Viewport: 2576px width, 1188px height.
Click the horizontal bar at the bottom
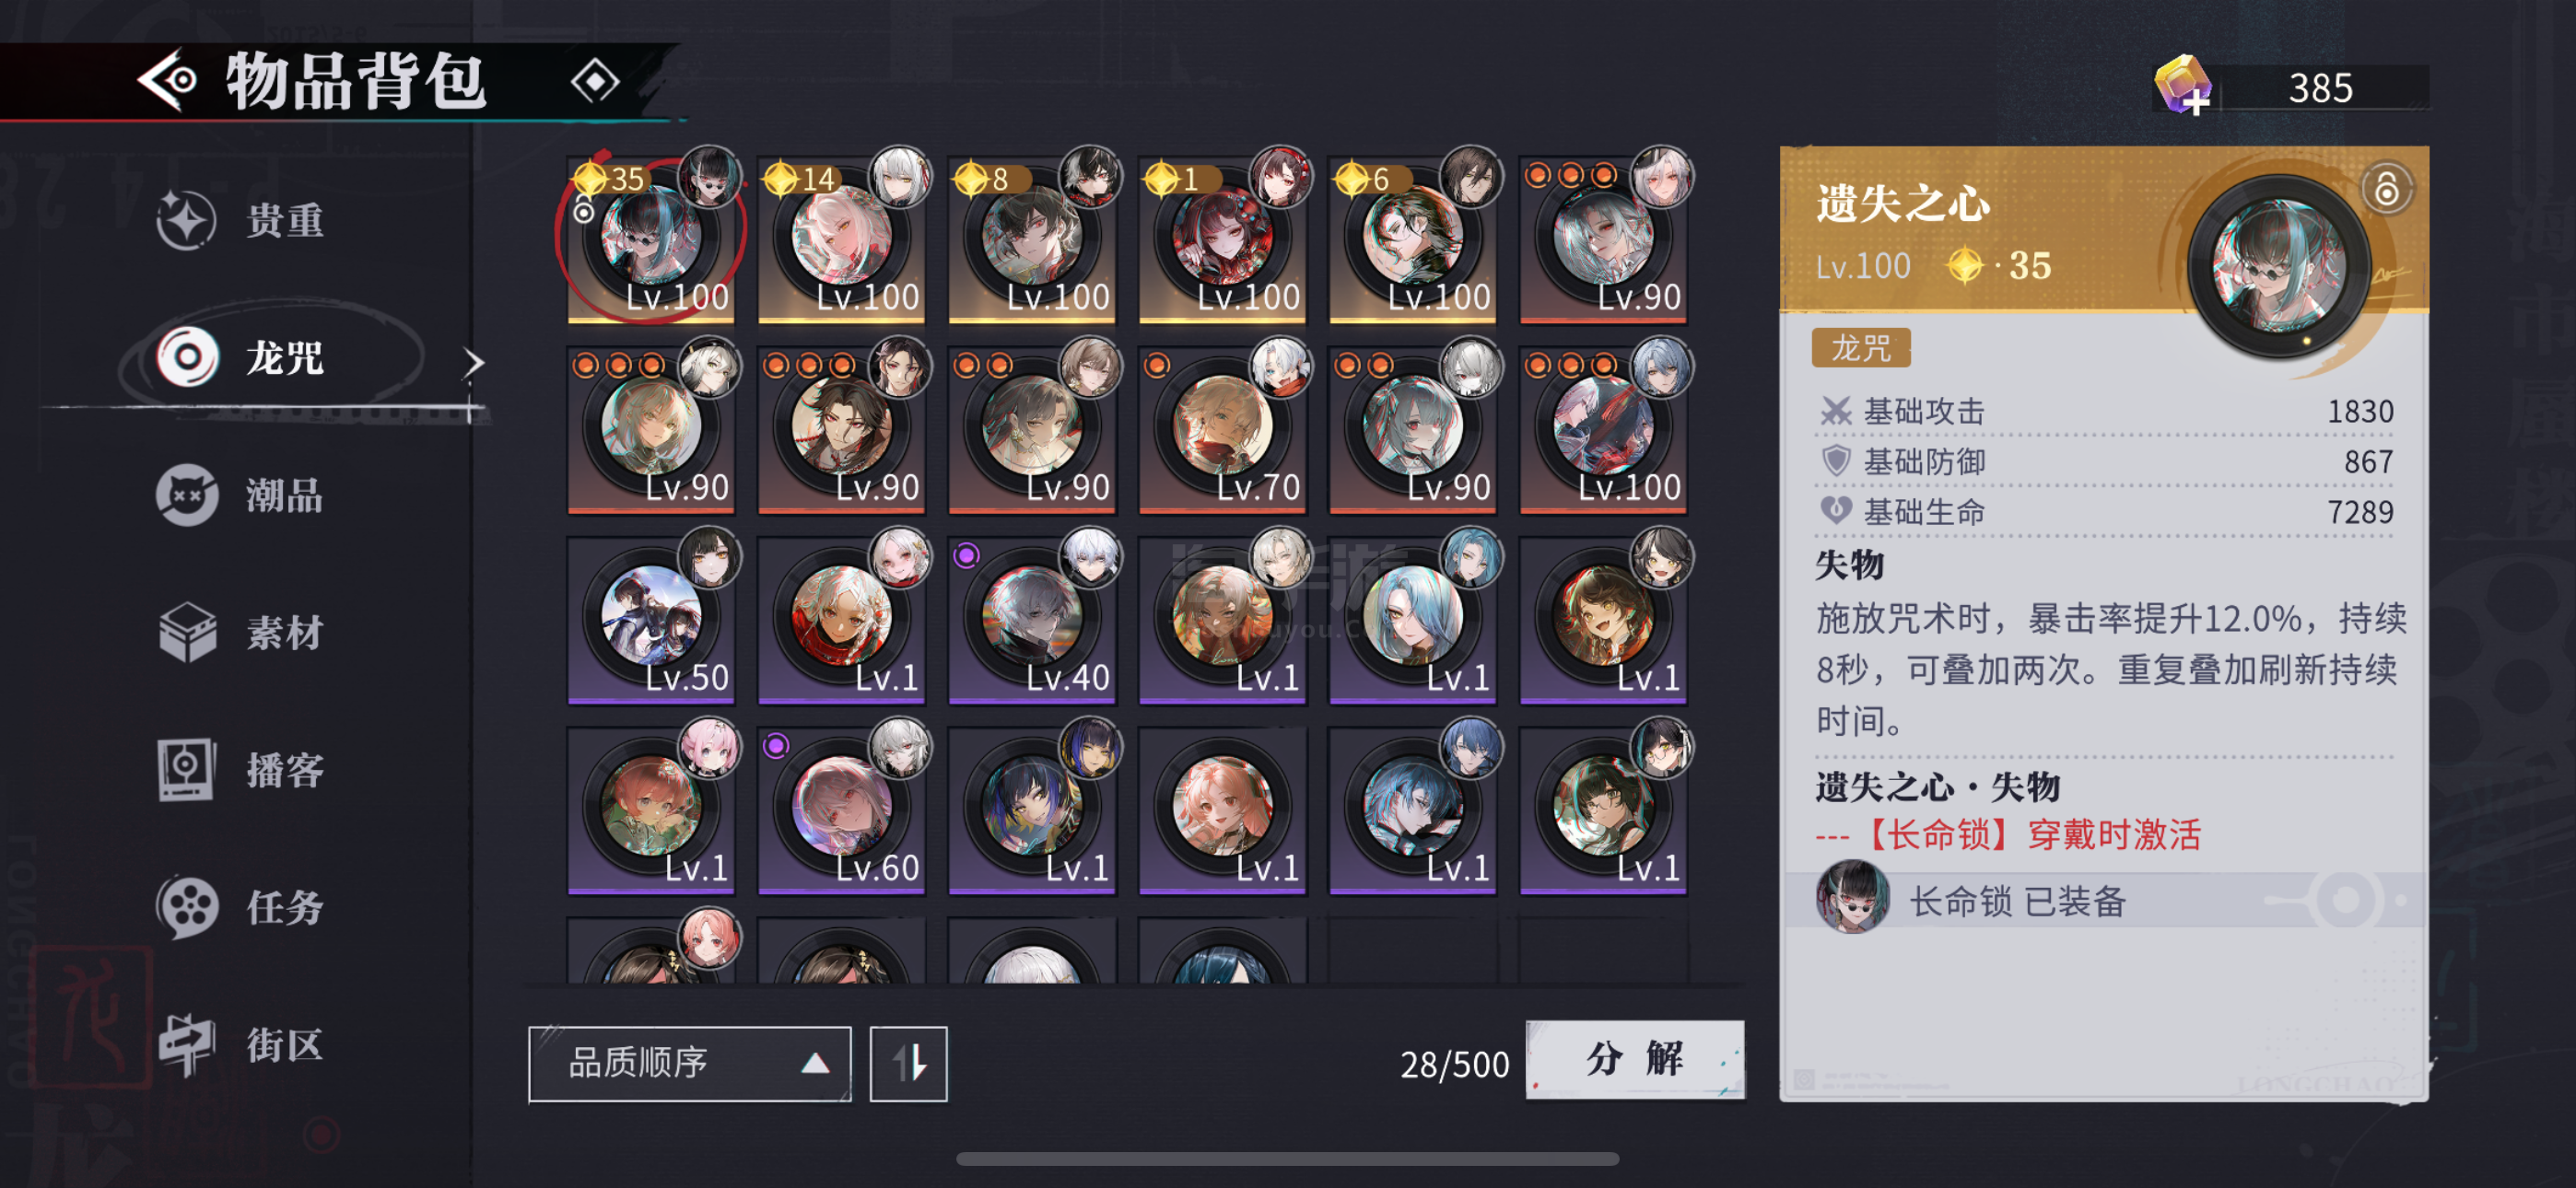[1287, 1159]
